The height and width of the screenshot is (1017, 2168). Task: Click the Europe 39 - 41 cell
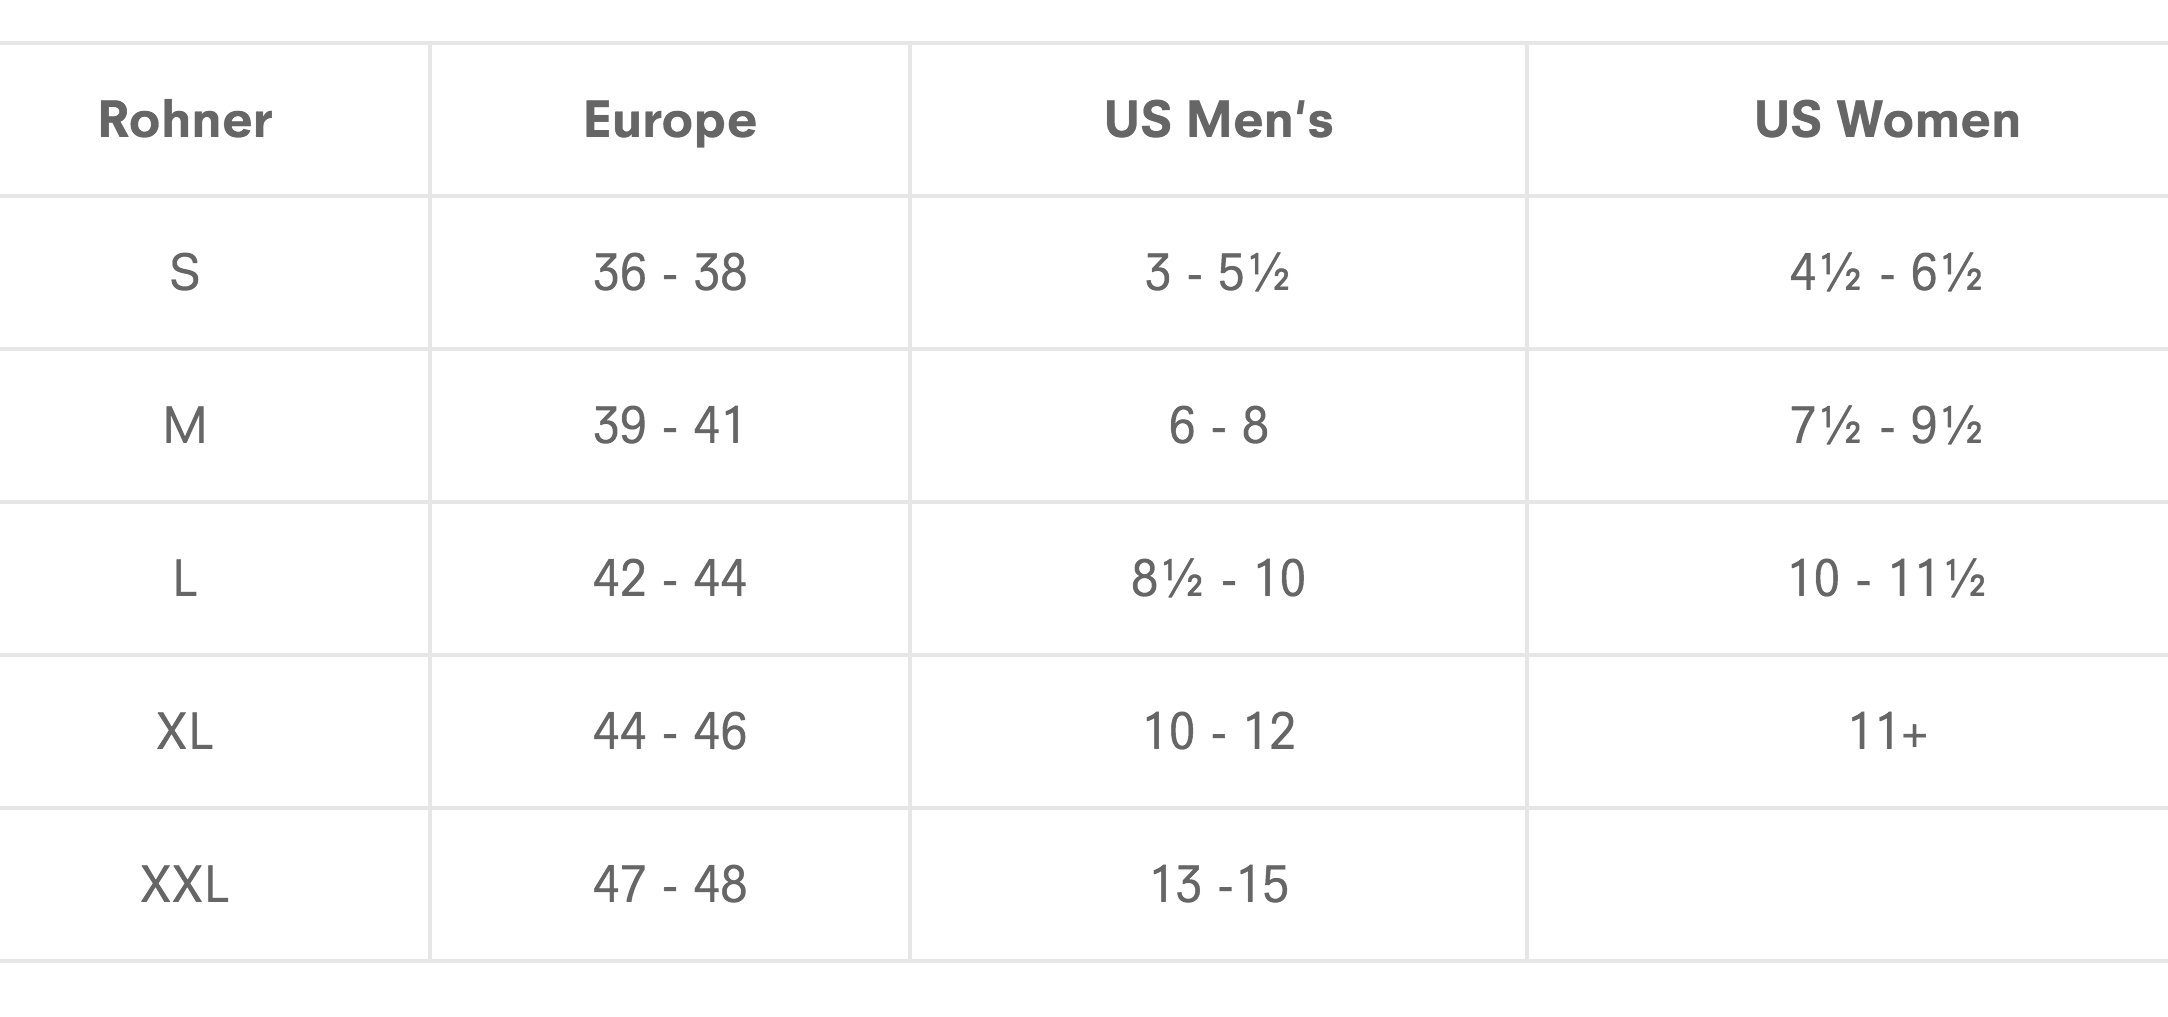[670, 426]
